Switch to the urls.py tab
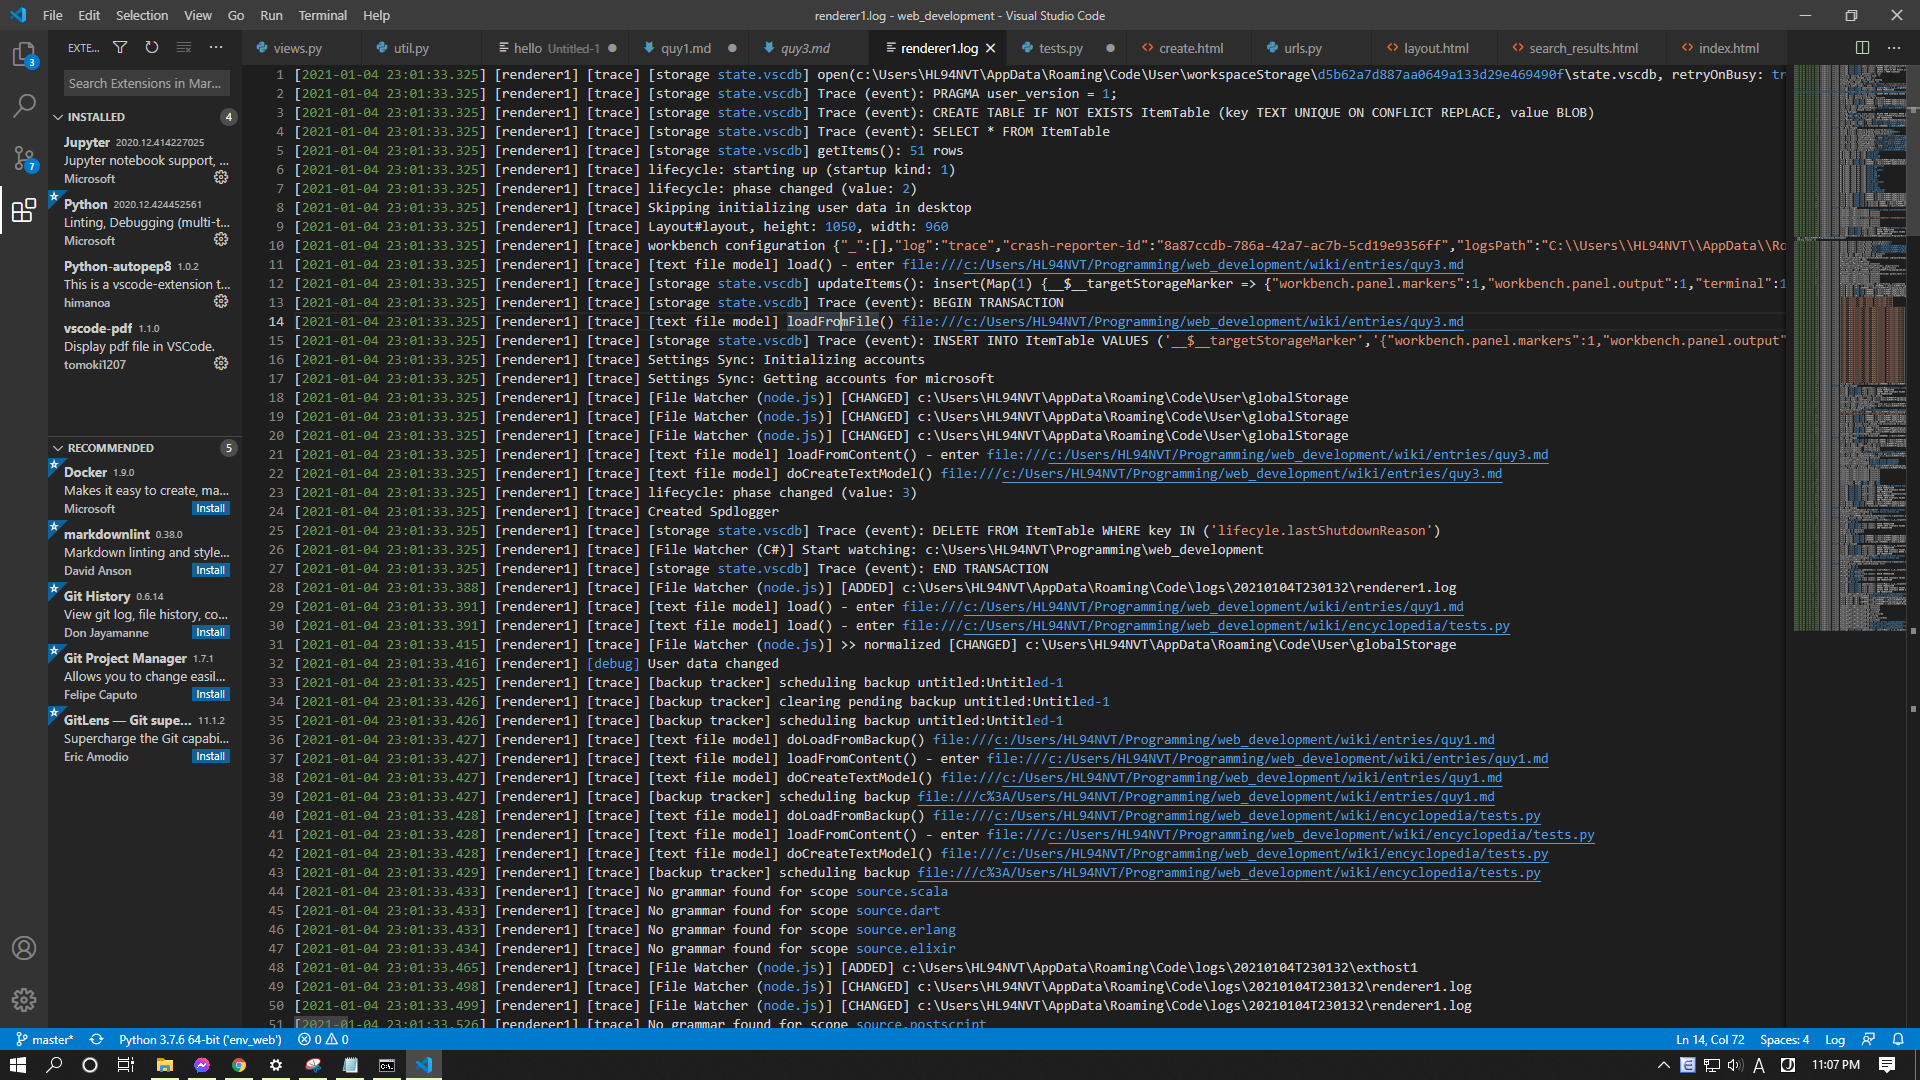 [1302, 48]
